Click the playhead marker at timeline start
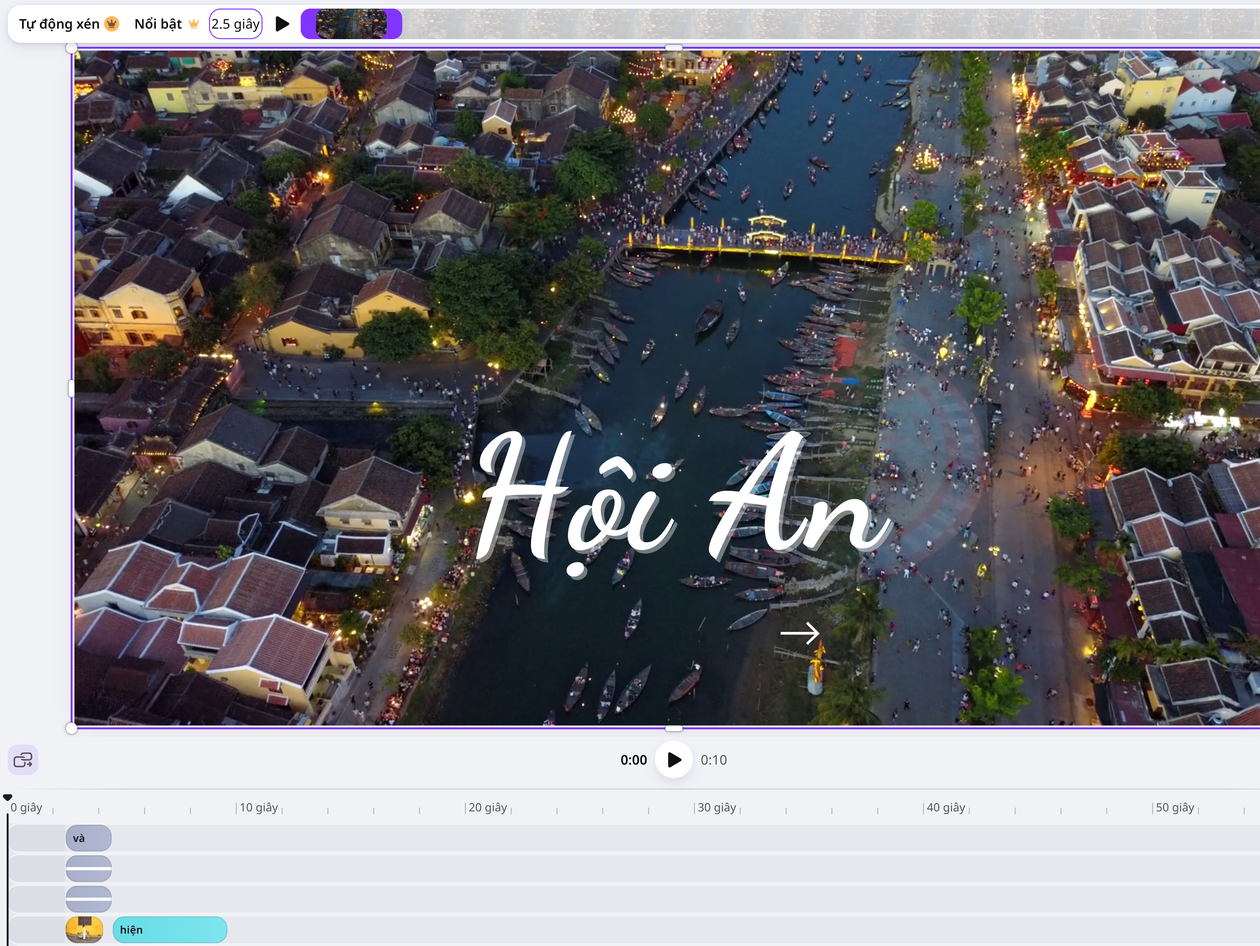The height and width of the screenshot is (946, 1260). [8, 798]
